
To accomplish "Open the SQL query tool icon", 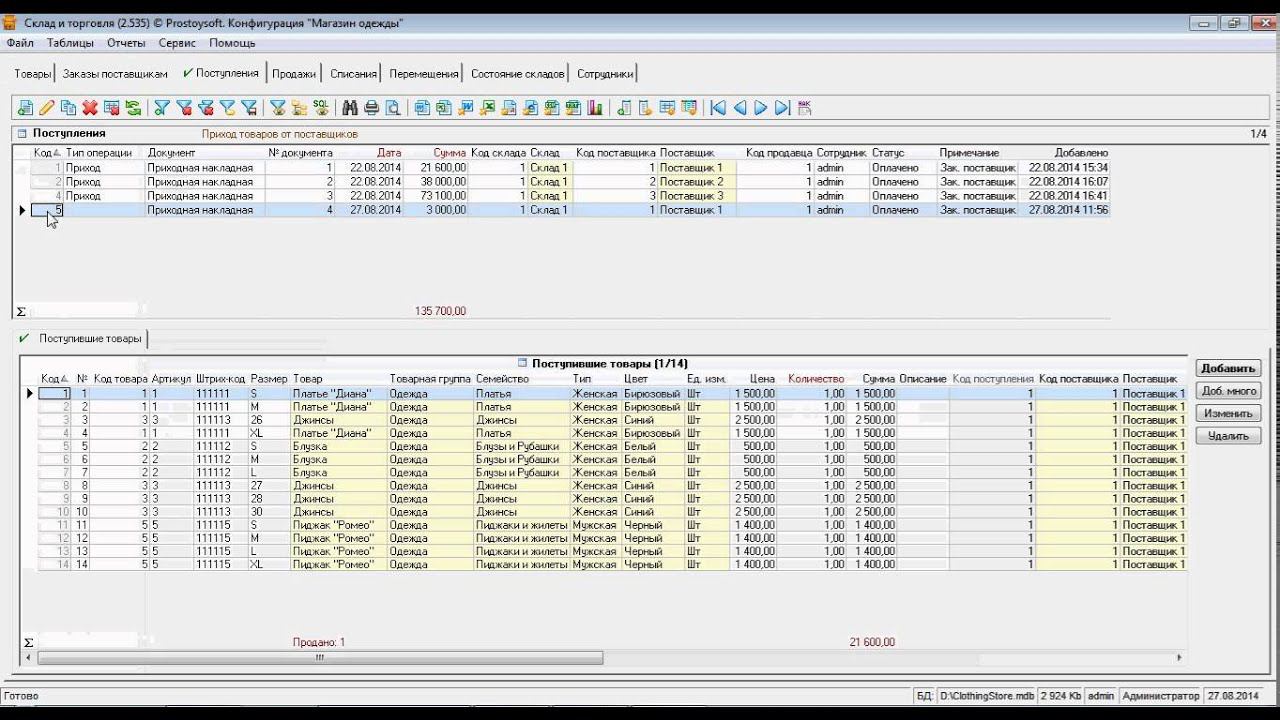I will click(x=320, y=108).
